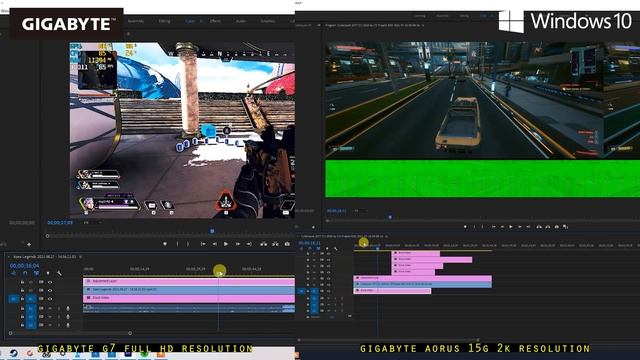Image resolution: width=640 pixels, height=360 pixels.
Task: Click the Extract button, G7 monitor
Action: [276, 244]
